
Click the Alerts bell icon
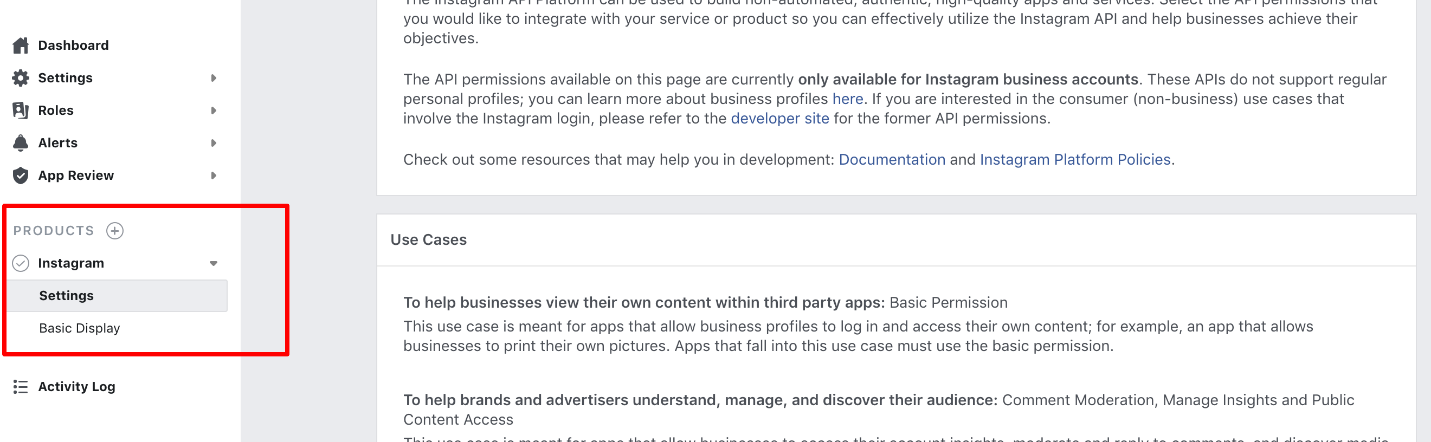[20, 143]
